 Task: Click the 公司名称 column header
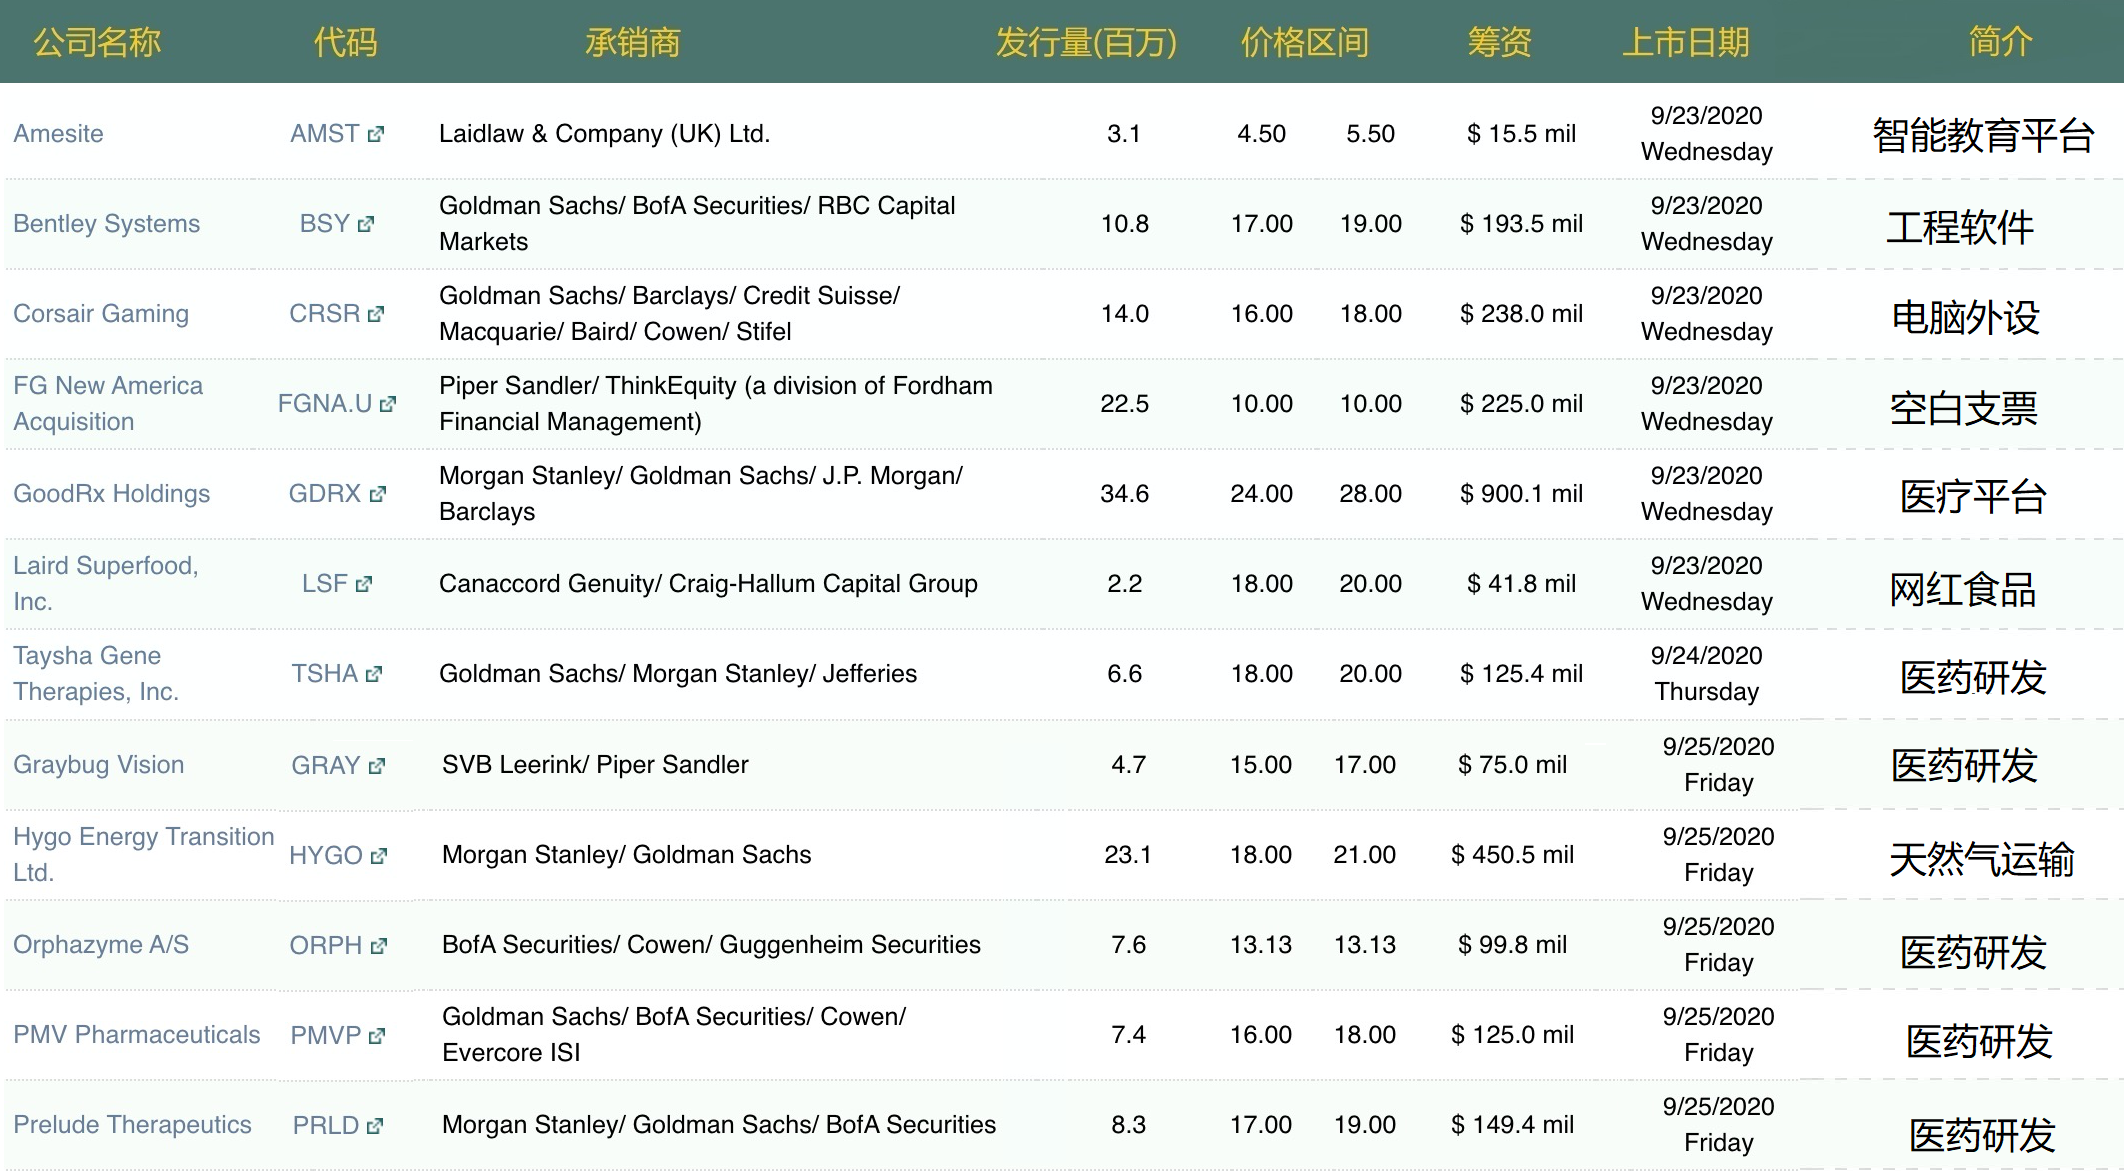pos(97,42)
